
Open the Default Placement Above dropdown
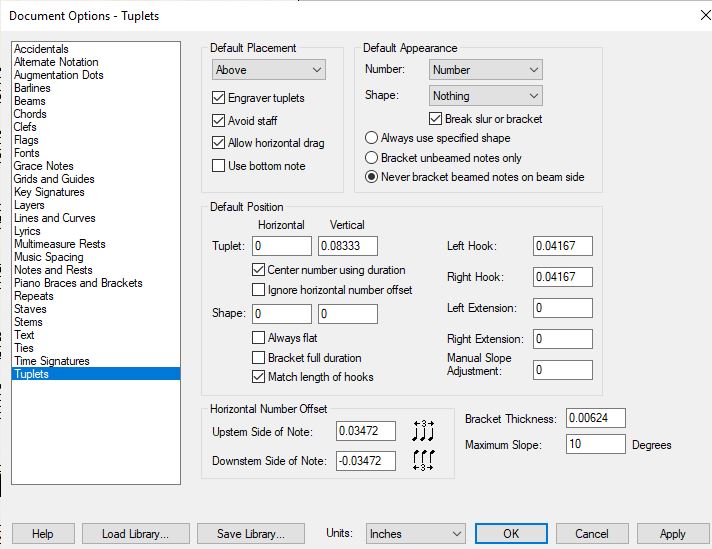click(269, 70)
